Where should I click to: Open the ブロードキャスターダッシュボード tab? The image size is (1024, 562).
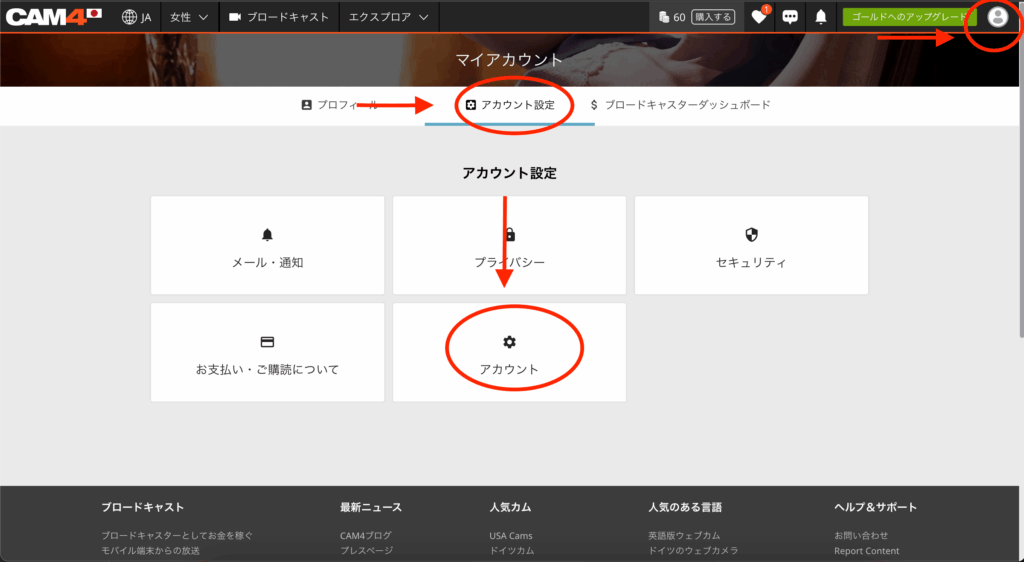point(680,104)
